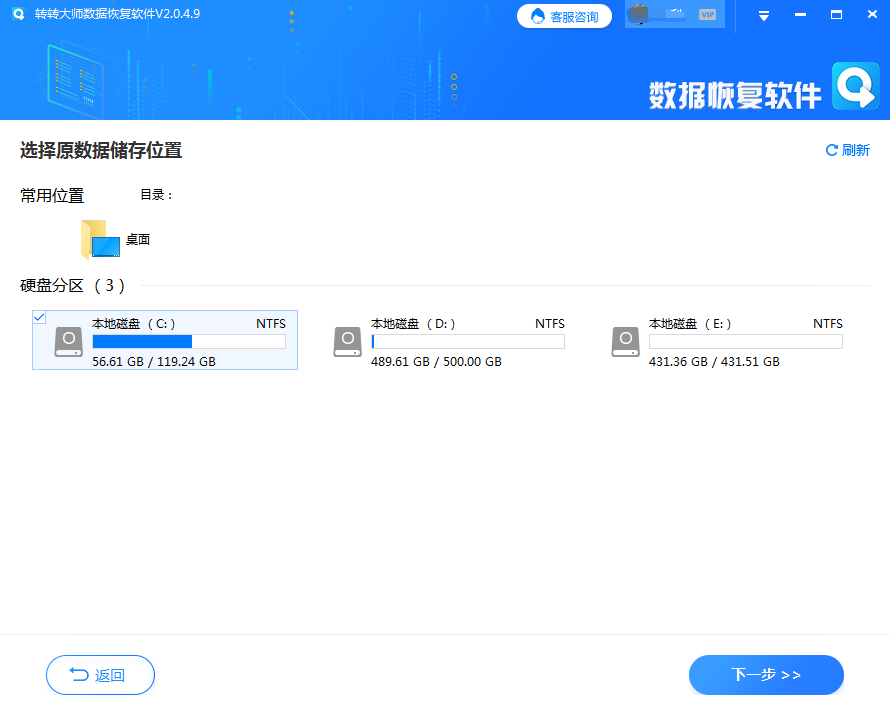Click the 桌面 label text

point(138,239)
